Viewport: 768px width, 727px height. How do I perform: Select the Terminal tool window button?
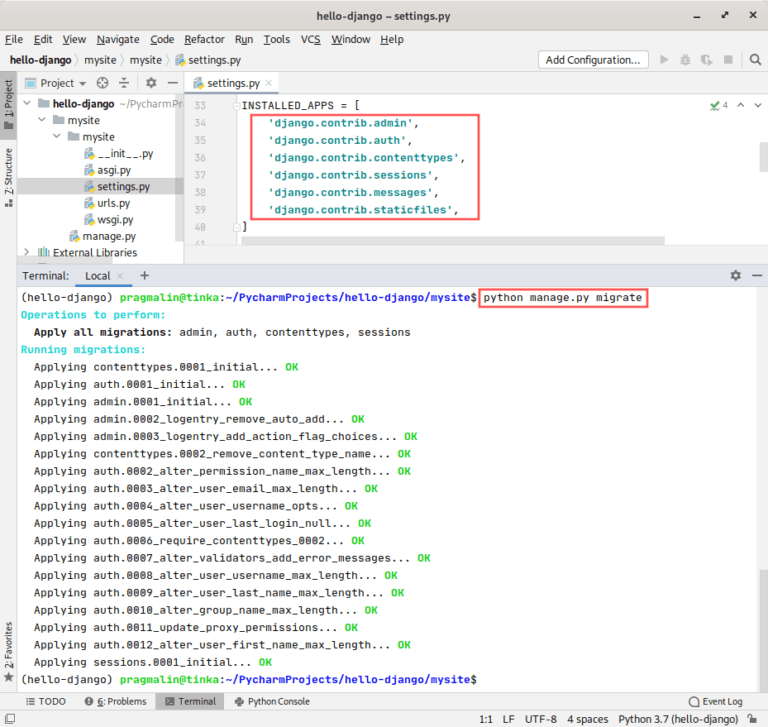click(x=190, y=701)
